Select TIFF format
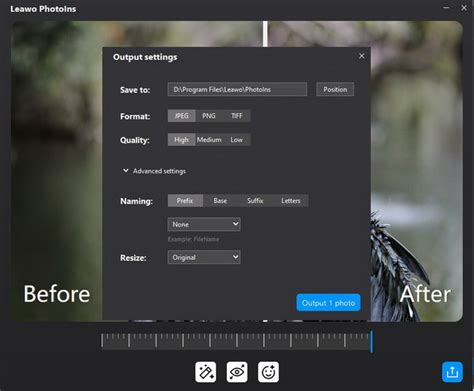Screen dimensions: 474x391 pos(237,116)
